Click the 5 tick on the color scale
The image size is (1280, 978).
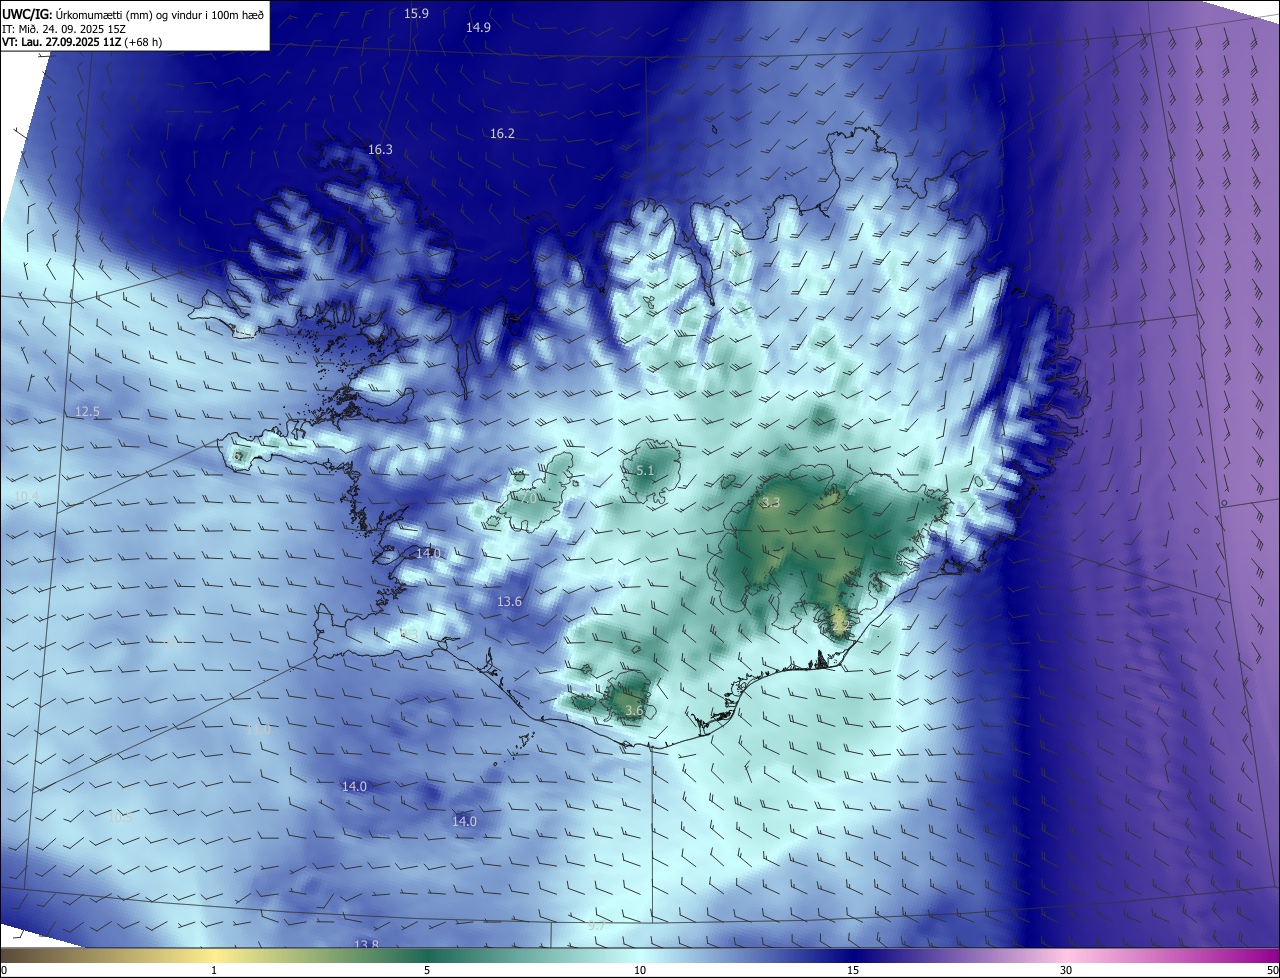427,970
